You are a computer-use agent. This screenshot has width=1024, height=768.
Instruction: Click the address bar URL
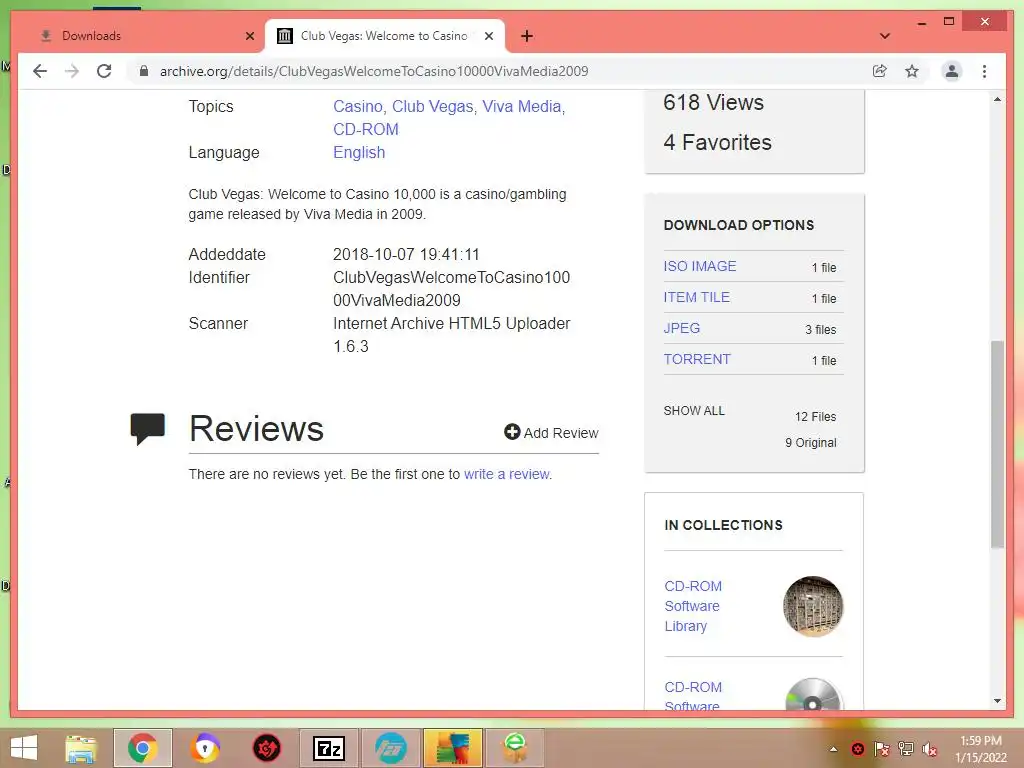[374, 71]
